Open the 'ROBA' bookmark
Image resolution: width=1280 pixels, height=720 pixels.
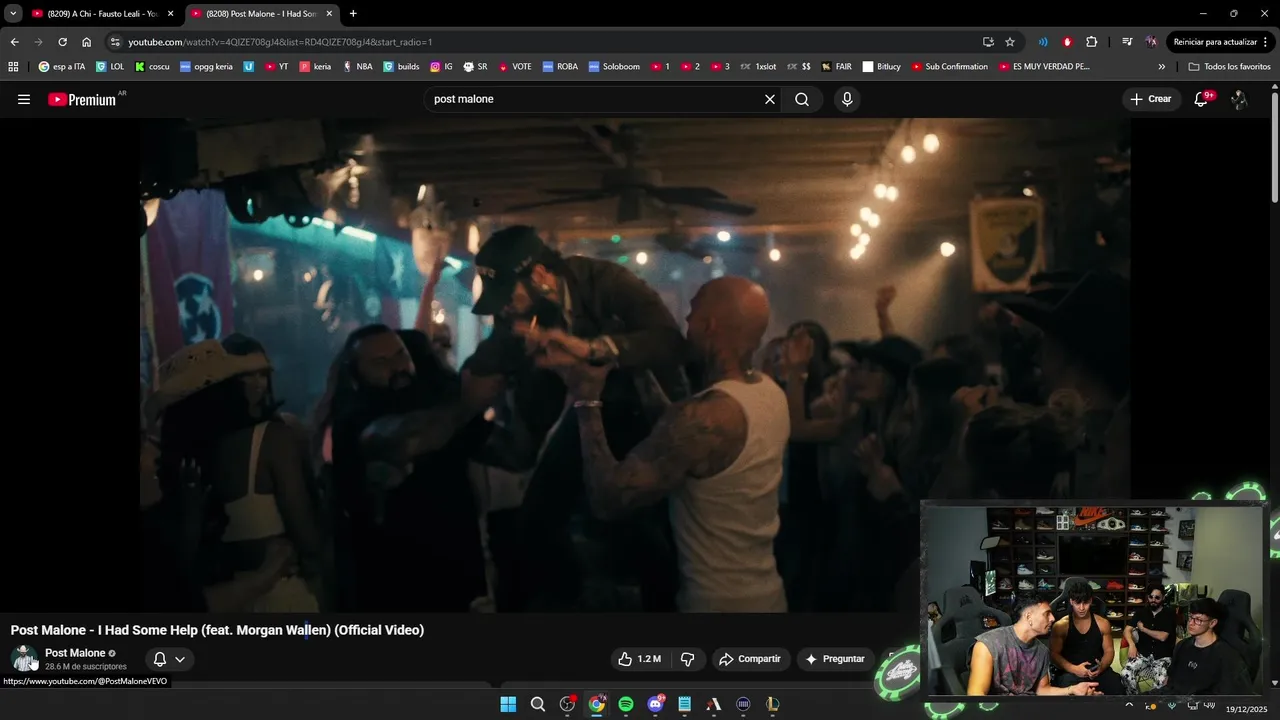[x=561, y=67]
